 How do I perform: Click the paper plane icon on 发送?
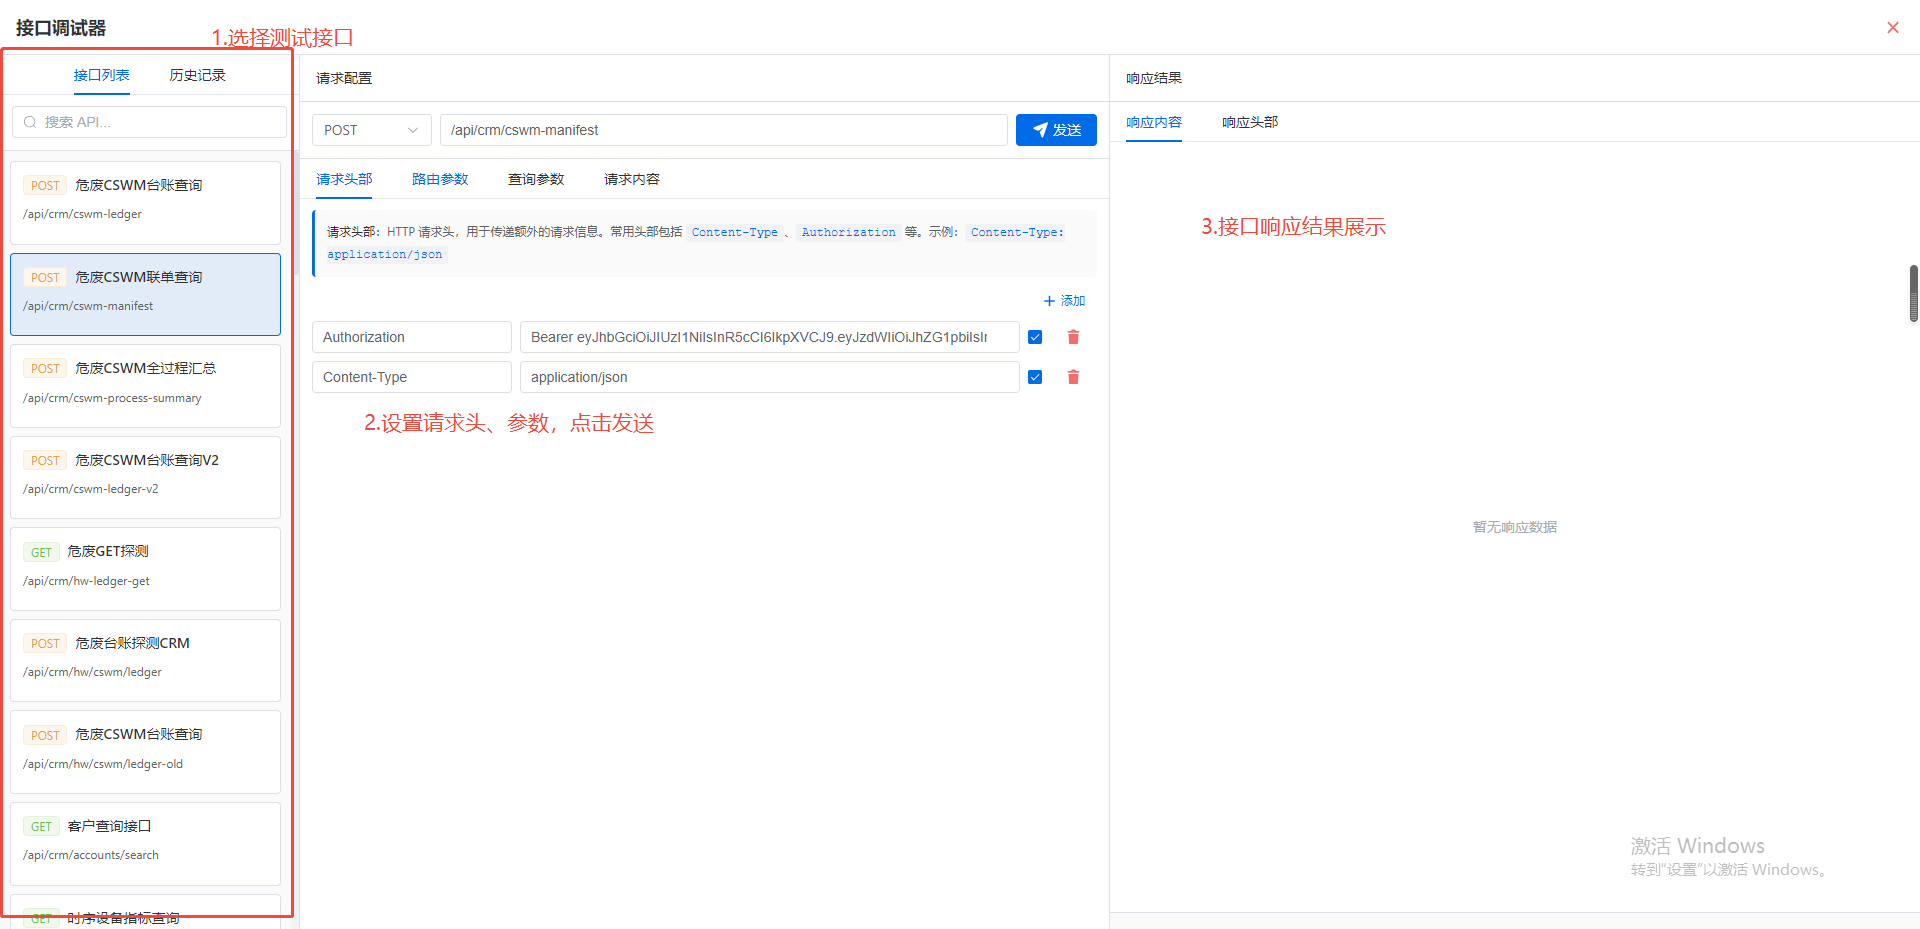(1040, 130)
